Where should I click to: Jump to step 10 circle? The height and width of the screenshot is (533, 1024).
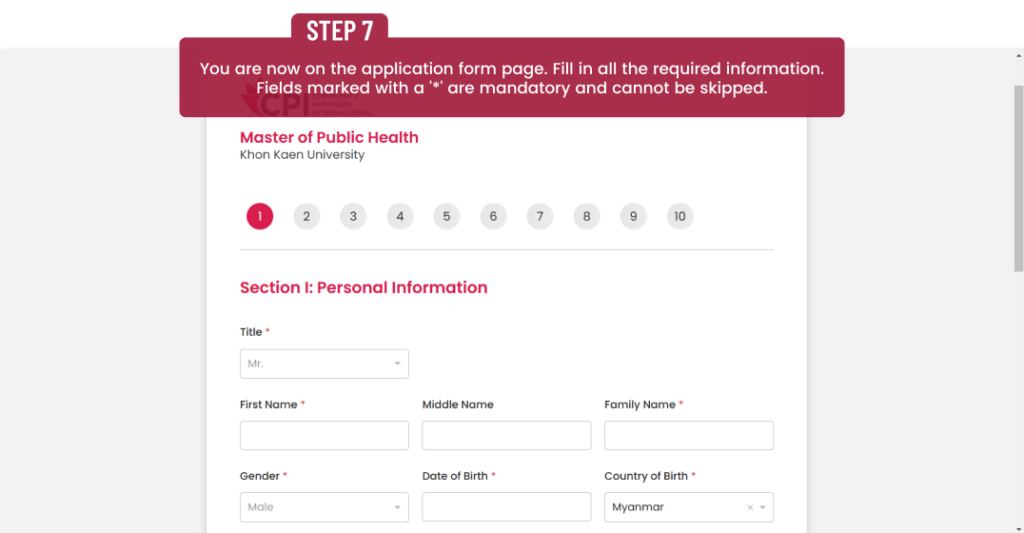680,216
